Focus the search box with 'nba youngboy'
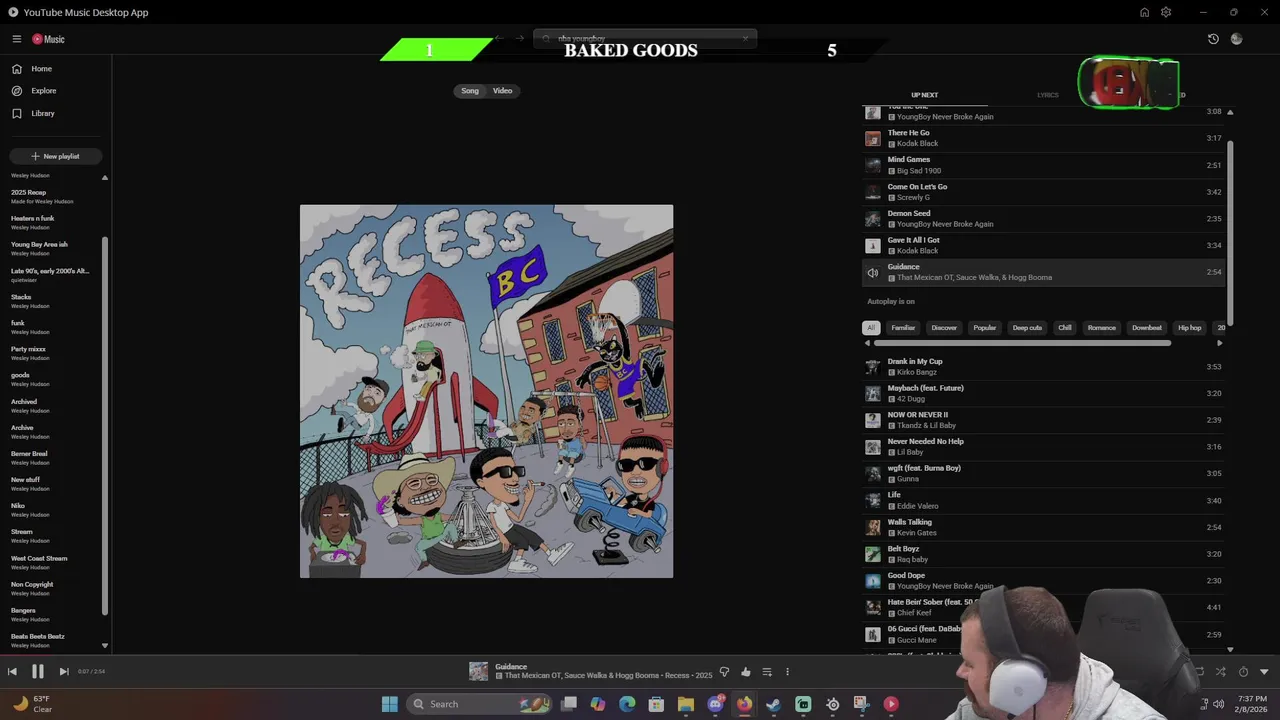The height and width of the screenshot is (720, 1280). point(645,39)
